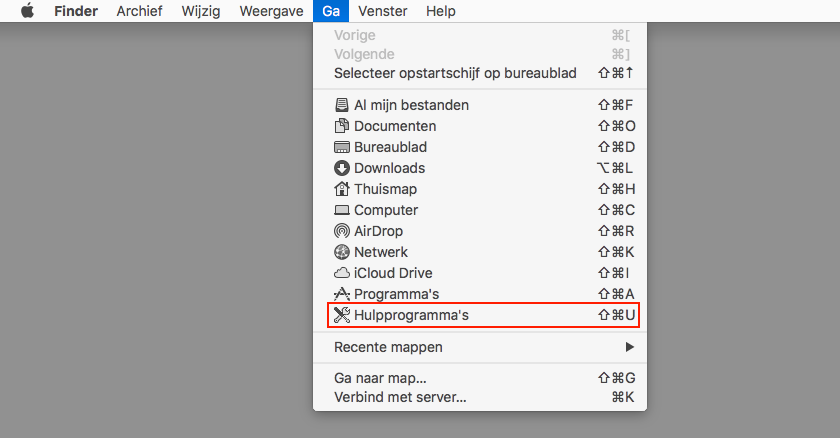Open the Help menu
This screenshot has width=840, height=438.
click(x=441, y=11)
